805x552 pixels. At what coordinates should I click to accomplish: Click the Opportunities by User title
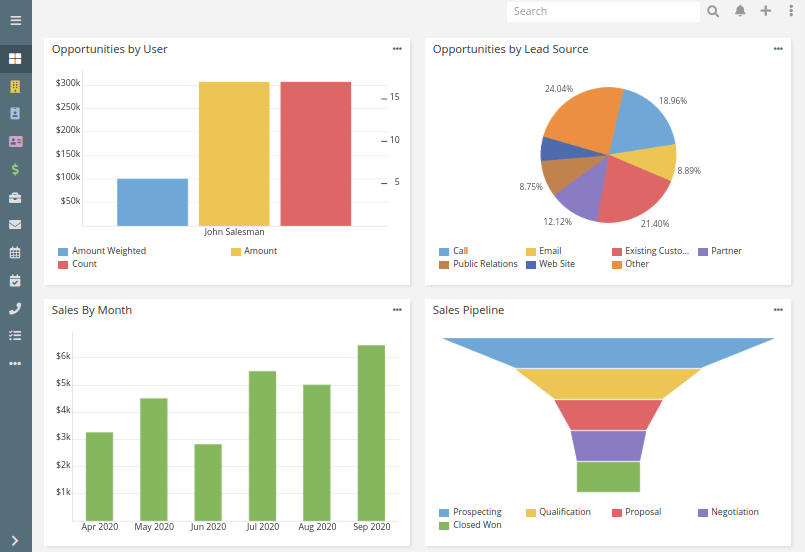(x=109, y=49)
